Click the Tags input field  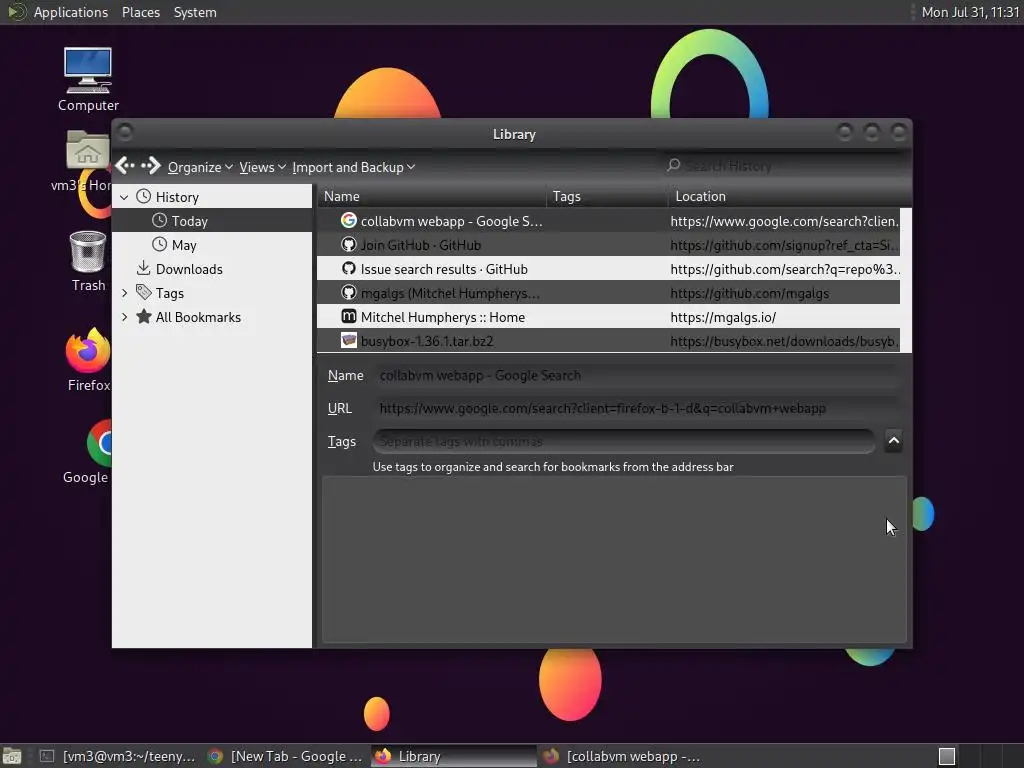[x=624, y=441]
